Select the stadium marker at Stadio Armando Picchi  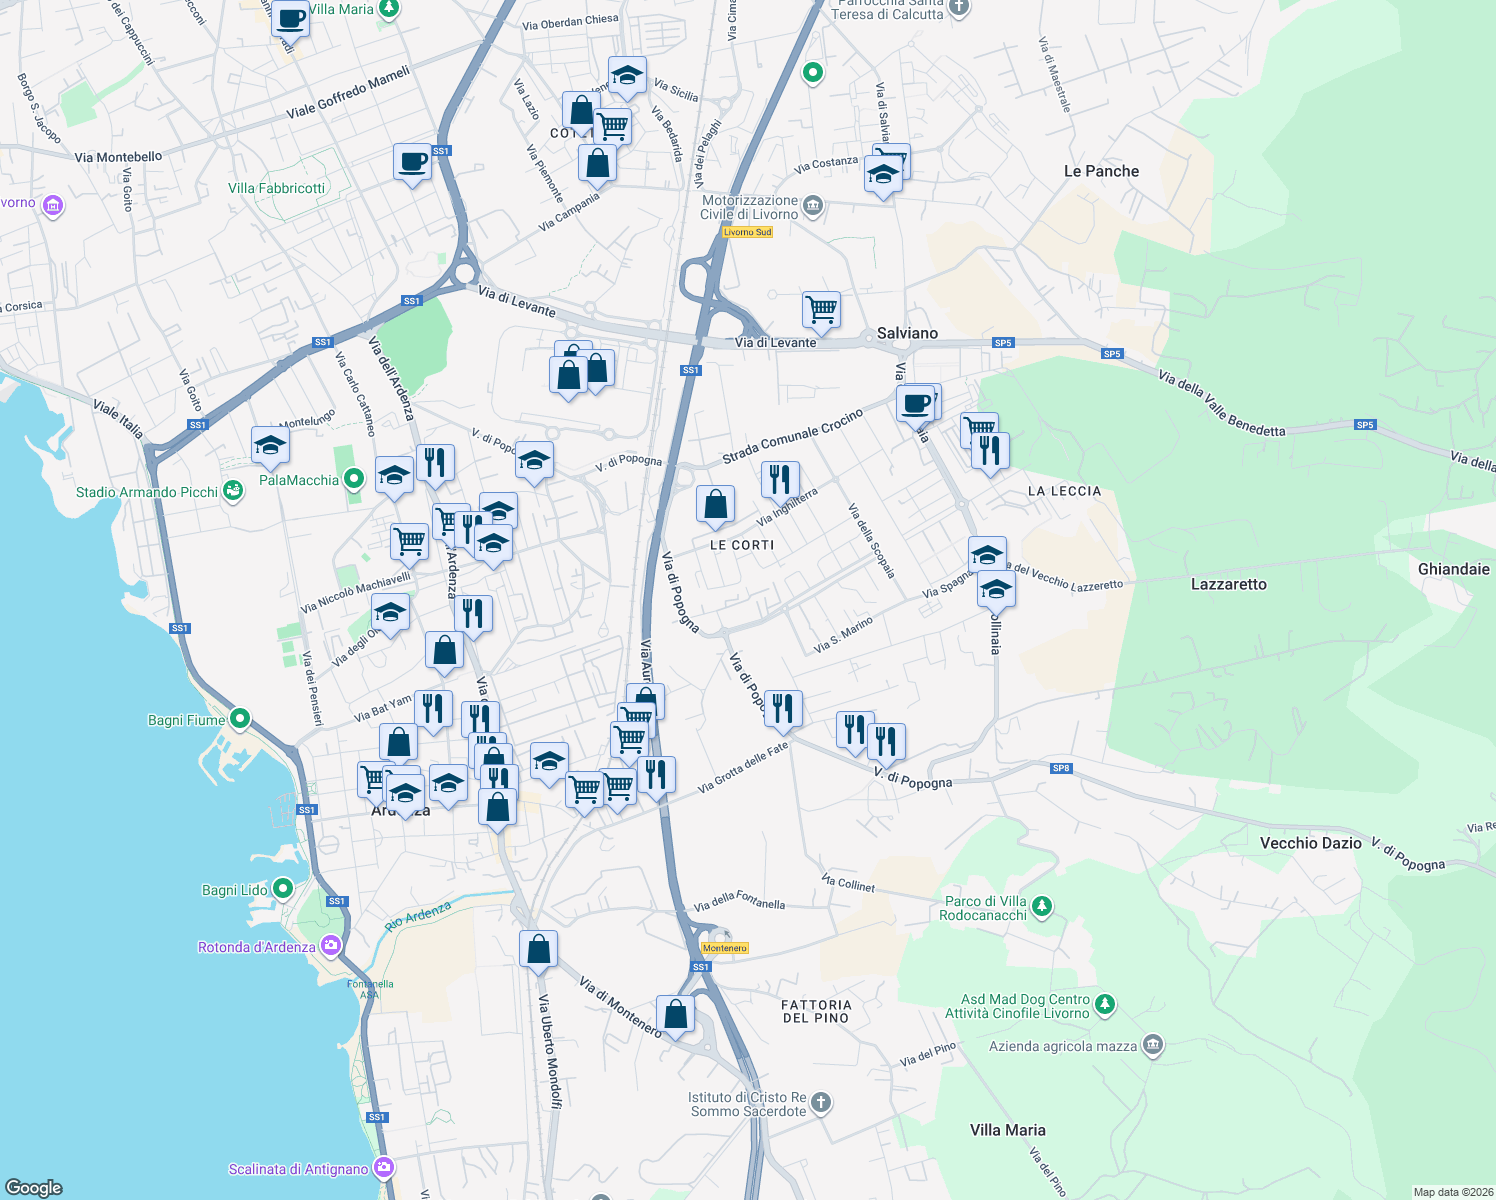pos(233,491)
